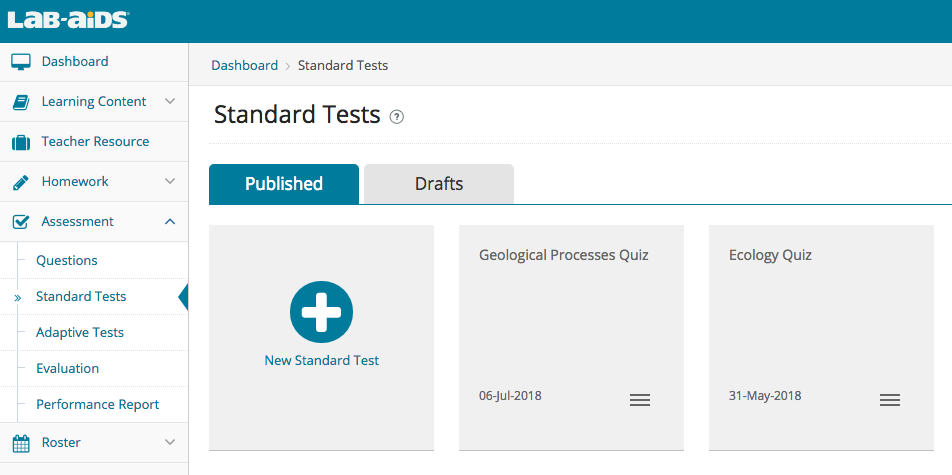
Task: Collapse the Assessment section chevron
Action: tap(170, 222)
